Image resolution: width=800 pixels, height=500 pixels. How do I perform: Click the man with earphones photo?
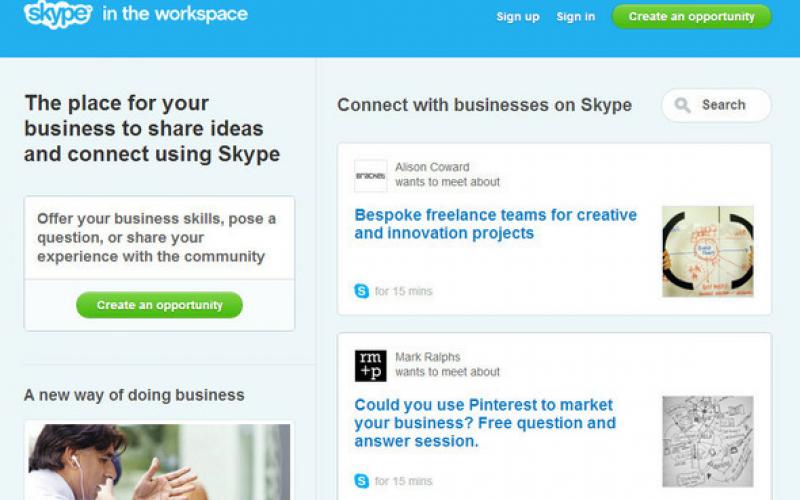(x=158, y=461)
